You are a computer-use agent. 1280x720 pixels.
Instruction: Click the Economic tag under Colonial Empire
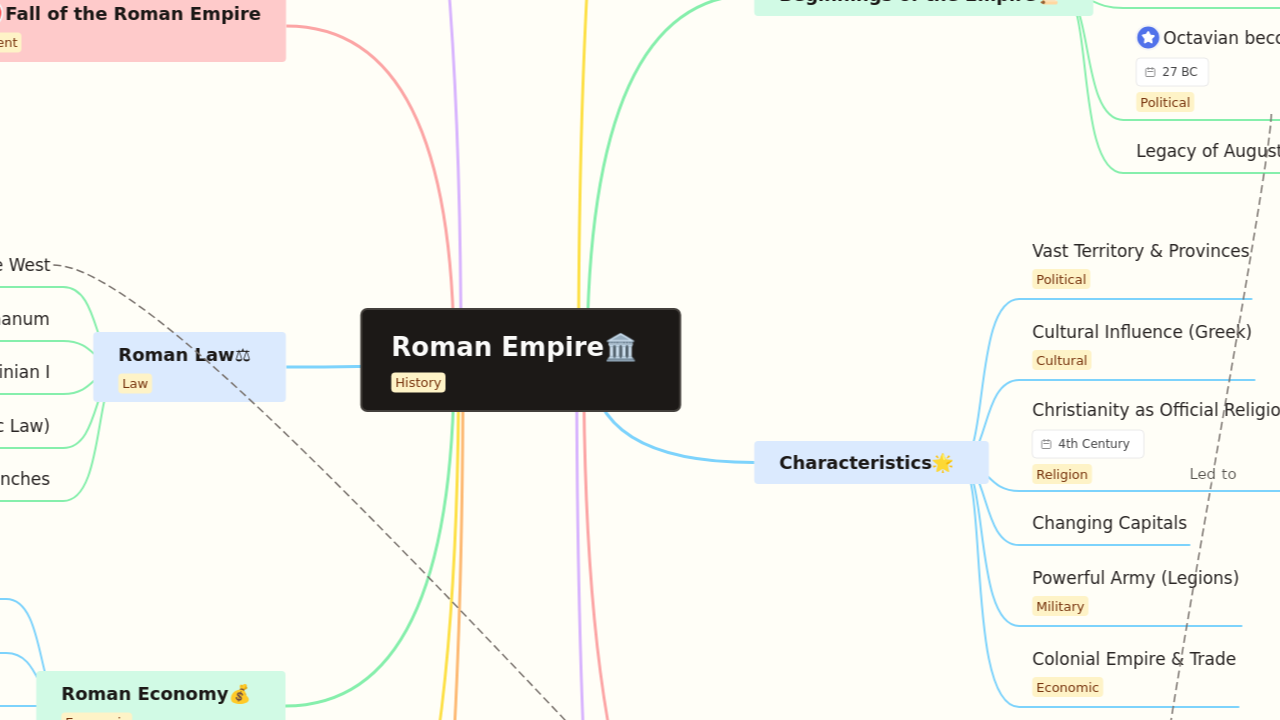point(1067,687)
